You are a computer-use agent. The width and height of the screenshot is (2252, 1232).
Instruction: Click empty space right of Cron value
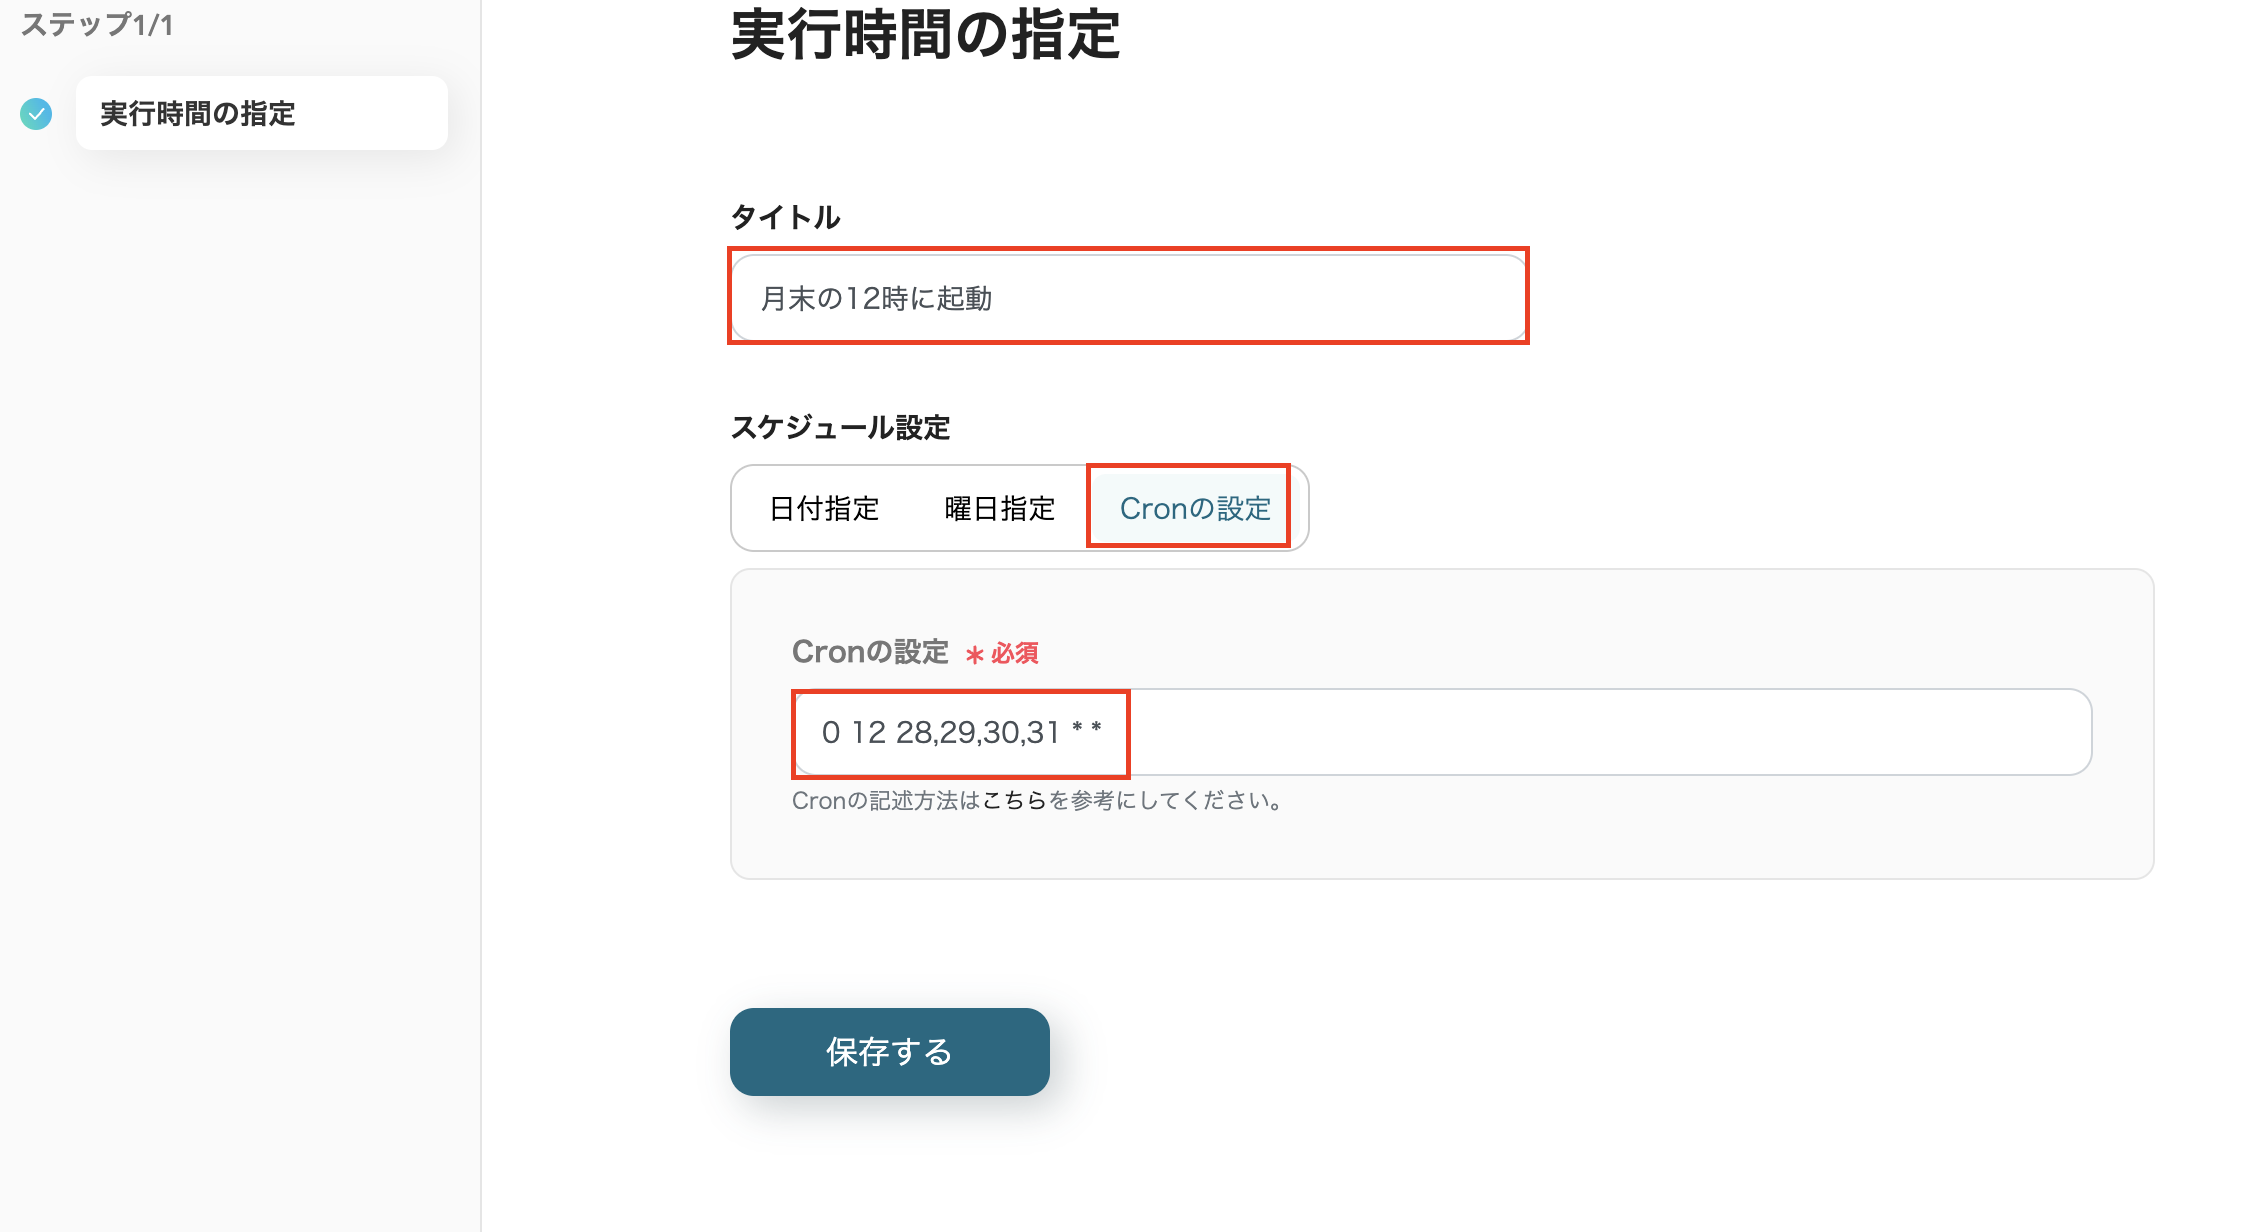[1600, 732]
